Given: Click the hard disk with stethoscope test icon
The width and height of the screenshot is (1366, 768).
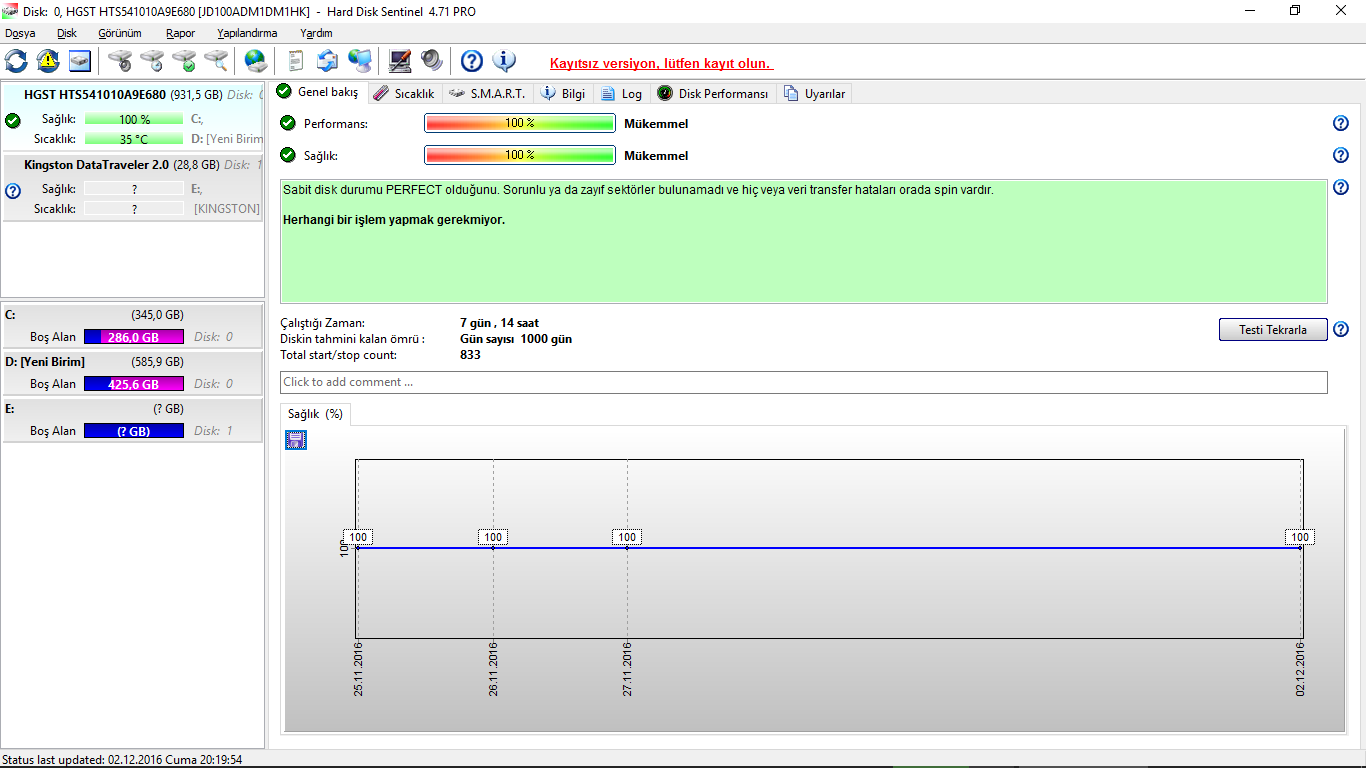Looking at the screenshot, I should click(120, 61).
